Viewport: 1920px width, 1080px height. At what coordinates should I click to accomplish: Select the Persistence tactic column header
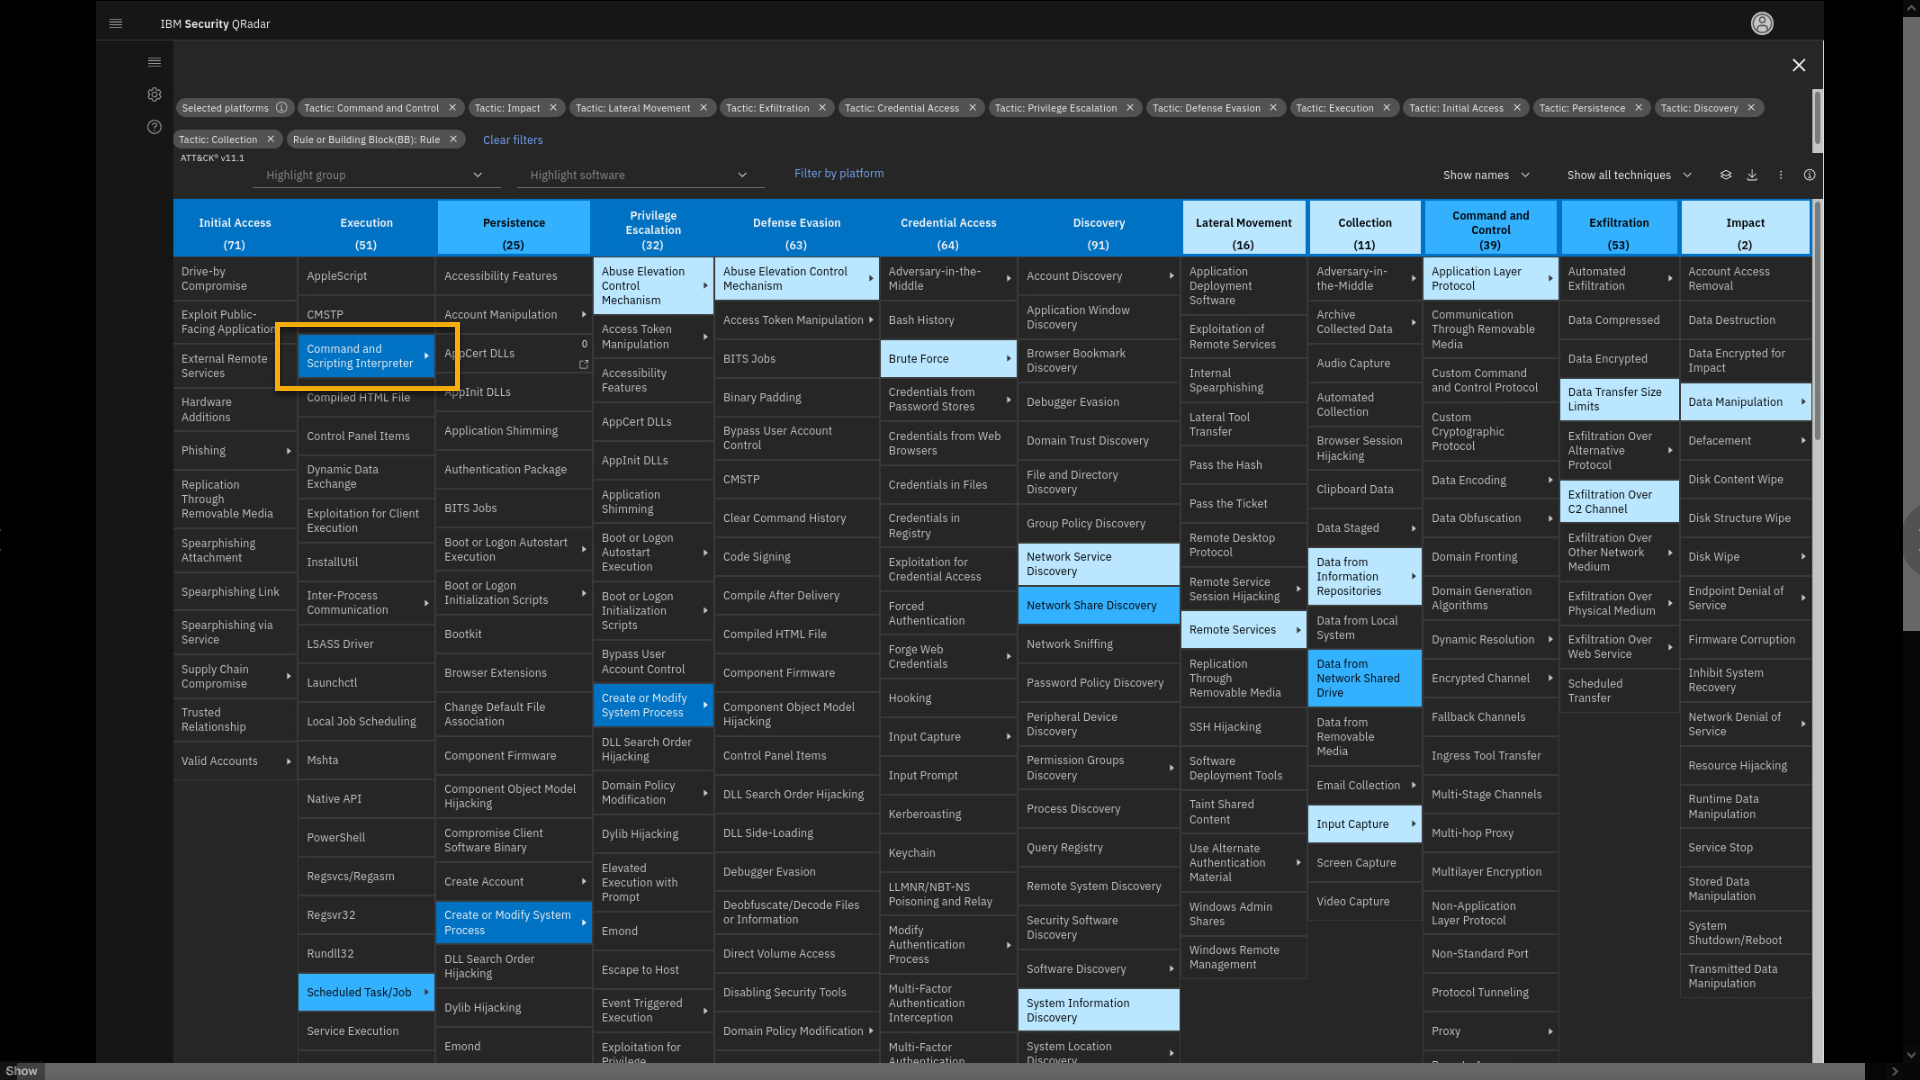[x=513, y=228]
